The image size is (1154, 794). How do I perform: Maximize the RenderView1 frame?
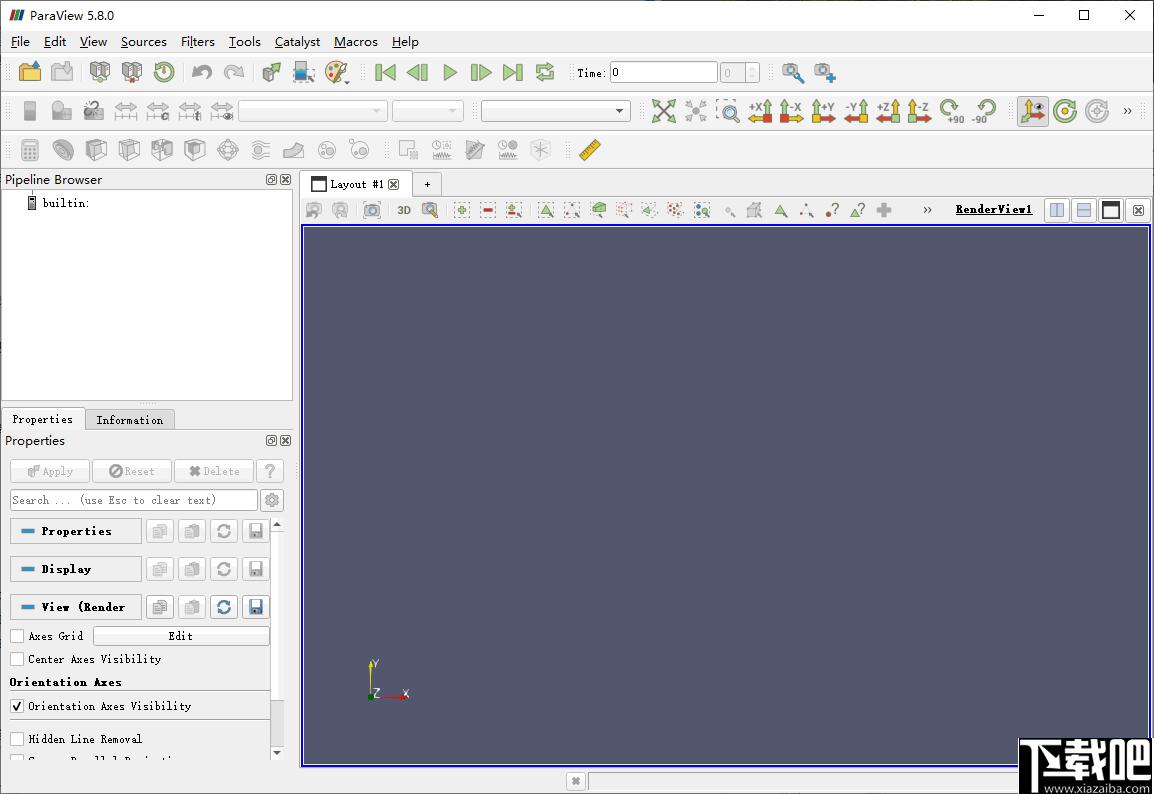click(1111, 210)
